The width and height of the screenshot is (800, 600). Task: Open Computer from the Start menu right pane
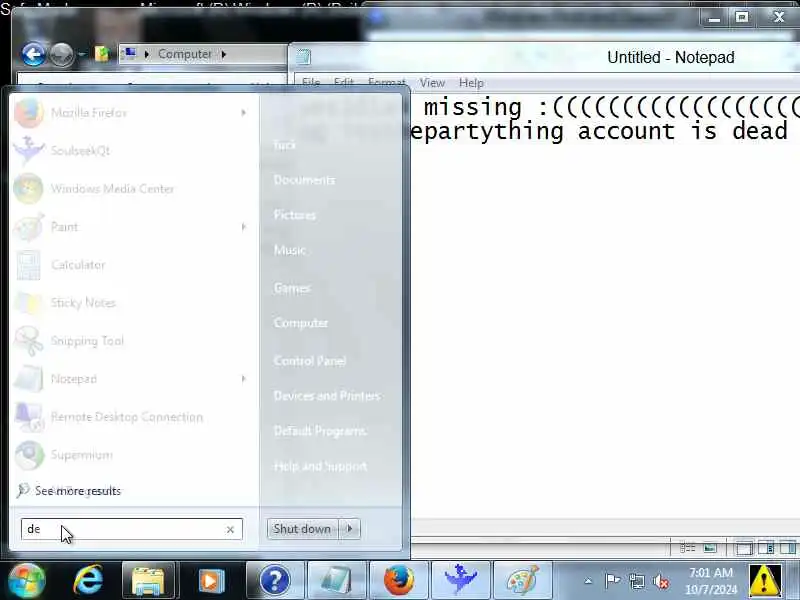pos(301,323)
